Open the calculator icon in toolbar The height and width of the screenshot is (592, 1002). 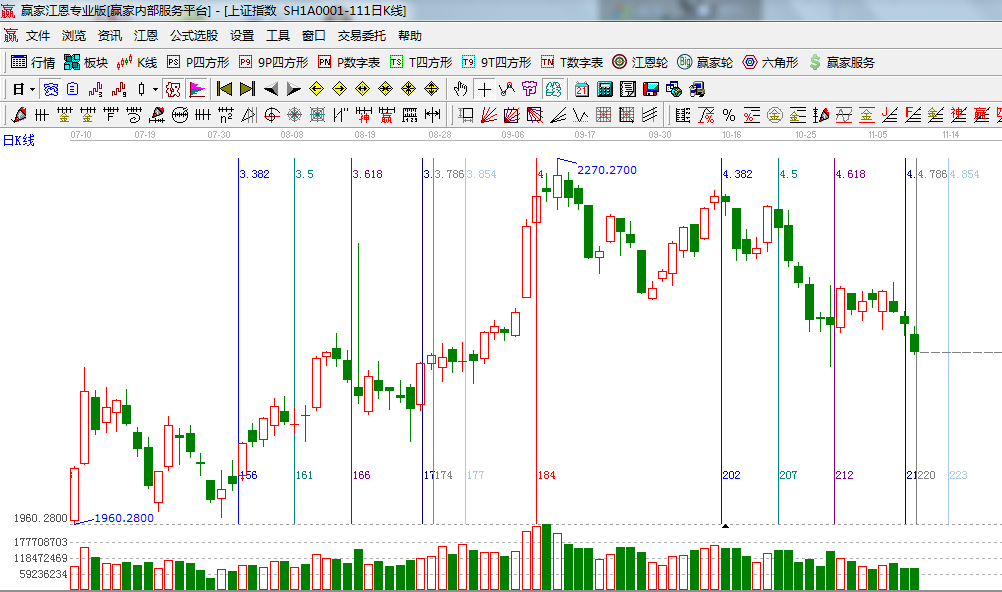click(x=604, y=89)
